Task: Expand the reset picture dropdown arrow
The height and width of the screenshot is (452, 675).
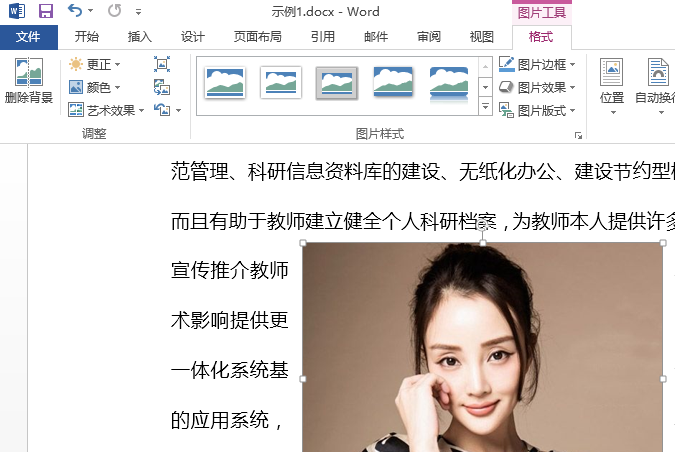Action: 178,111
